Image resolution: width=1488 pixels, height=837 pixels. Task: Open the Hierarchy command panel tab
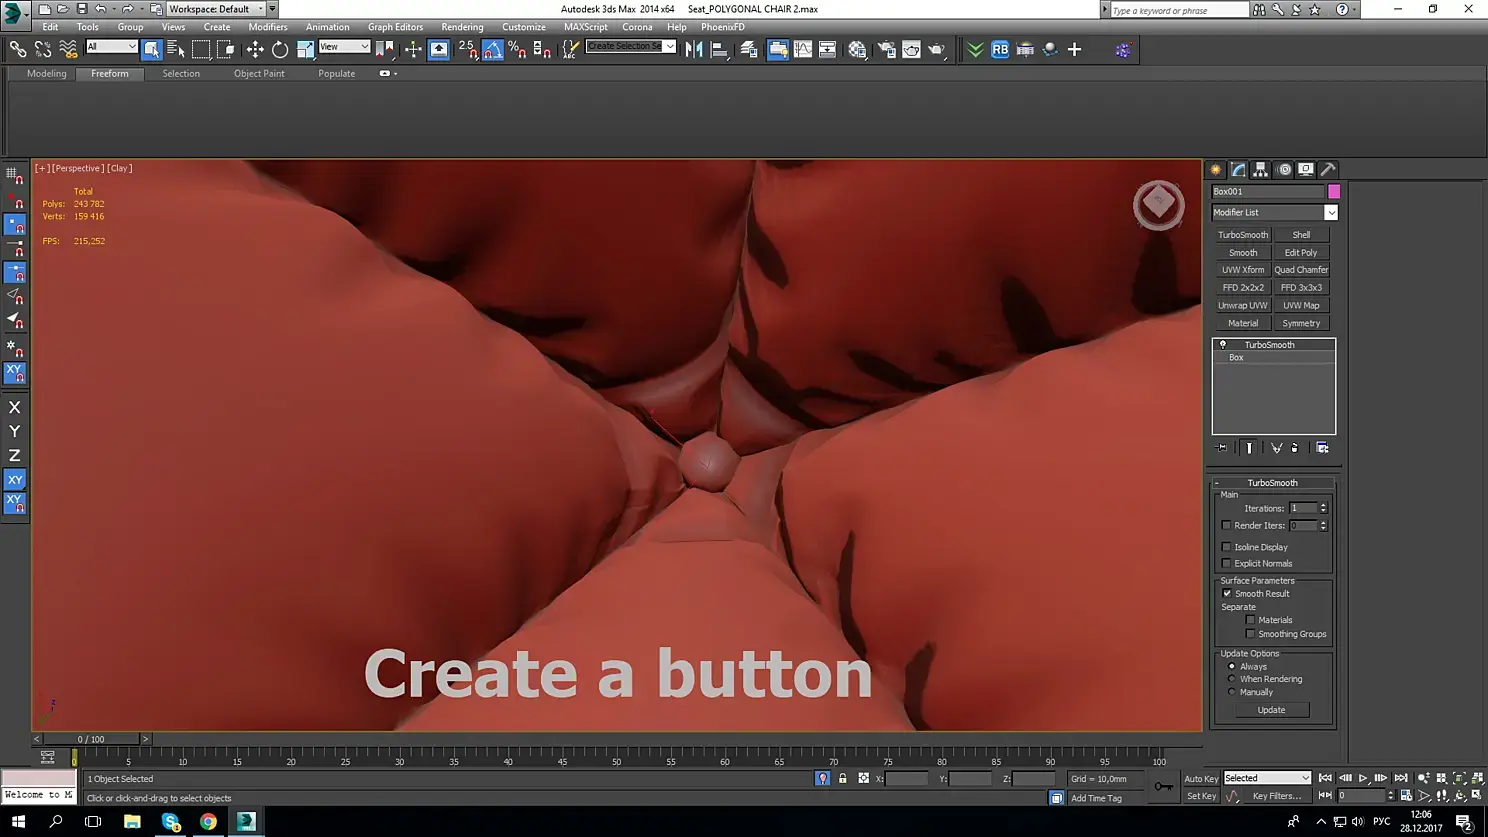(1261, 170)
